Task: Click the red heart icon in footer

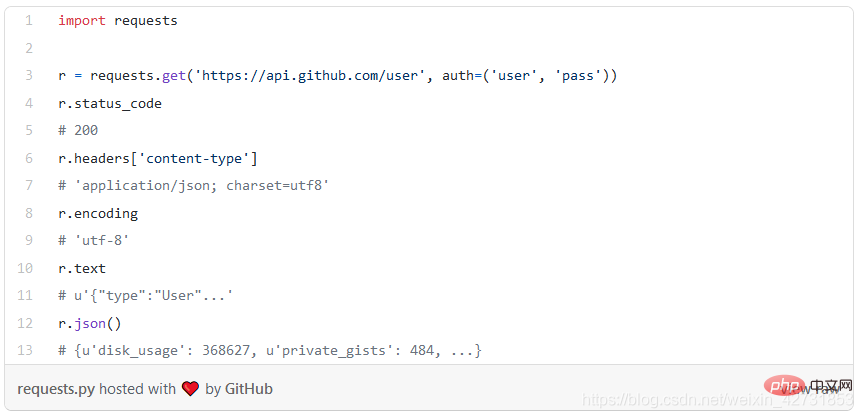Action: tap(191, 389)
